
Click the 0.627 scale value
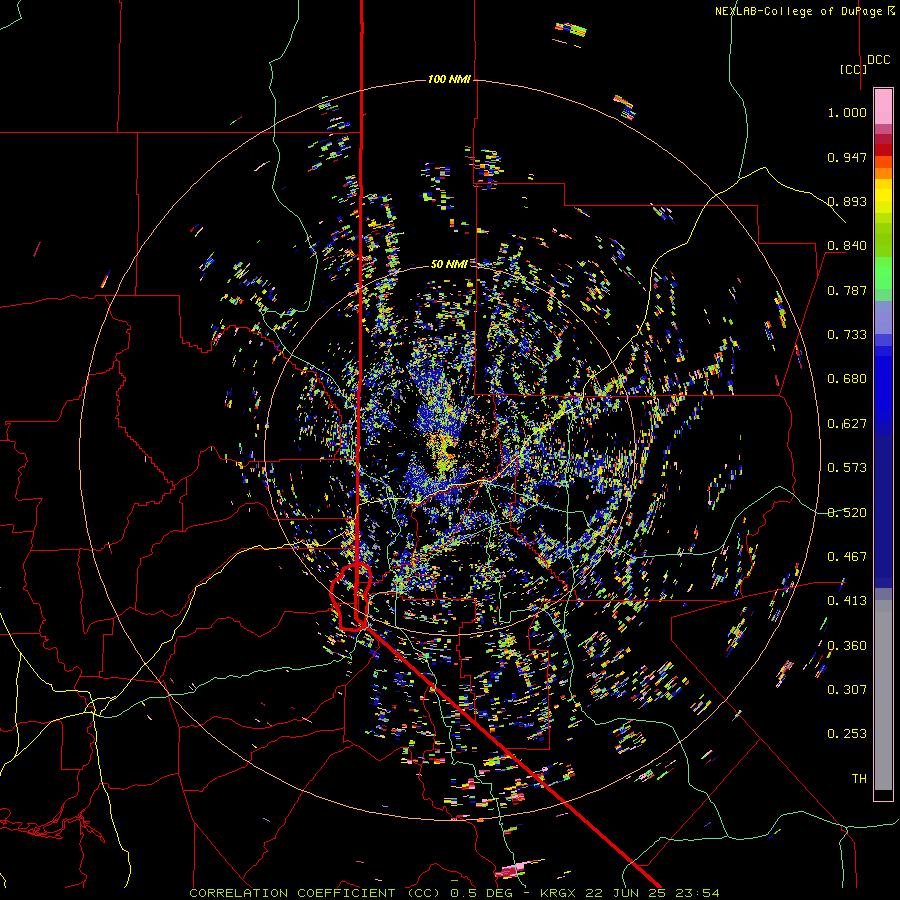(x=847, y=424)
